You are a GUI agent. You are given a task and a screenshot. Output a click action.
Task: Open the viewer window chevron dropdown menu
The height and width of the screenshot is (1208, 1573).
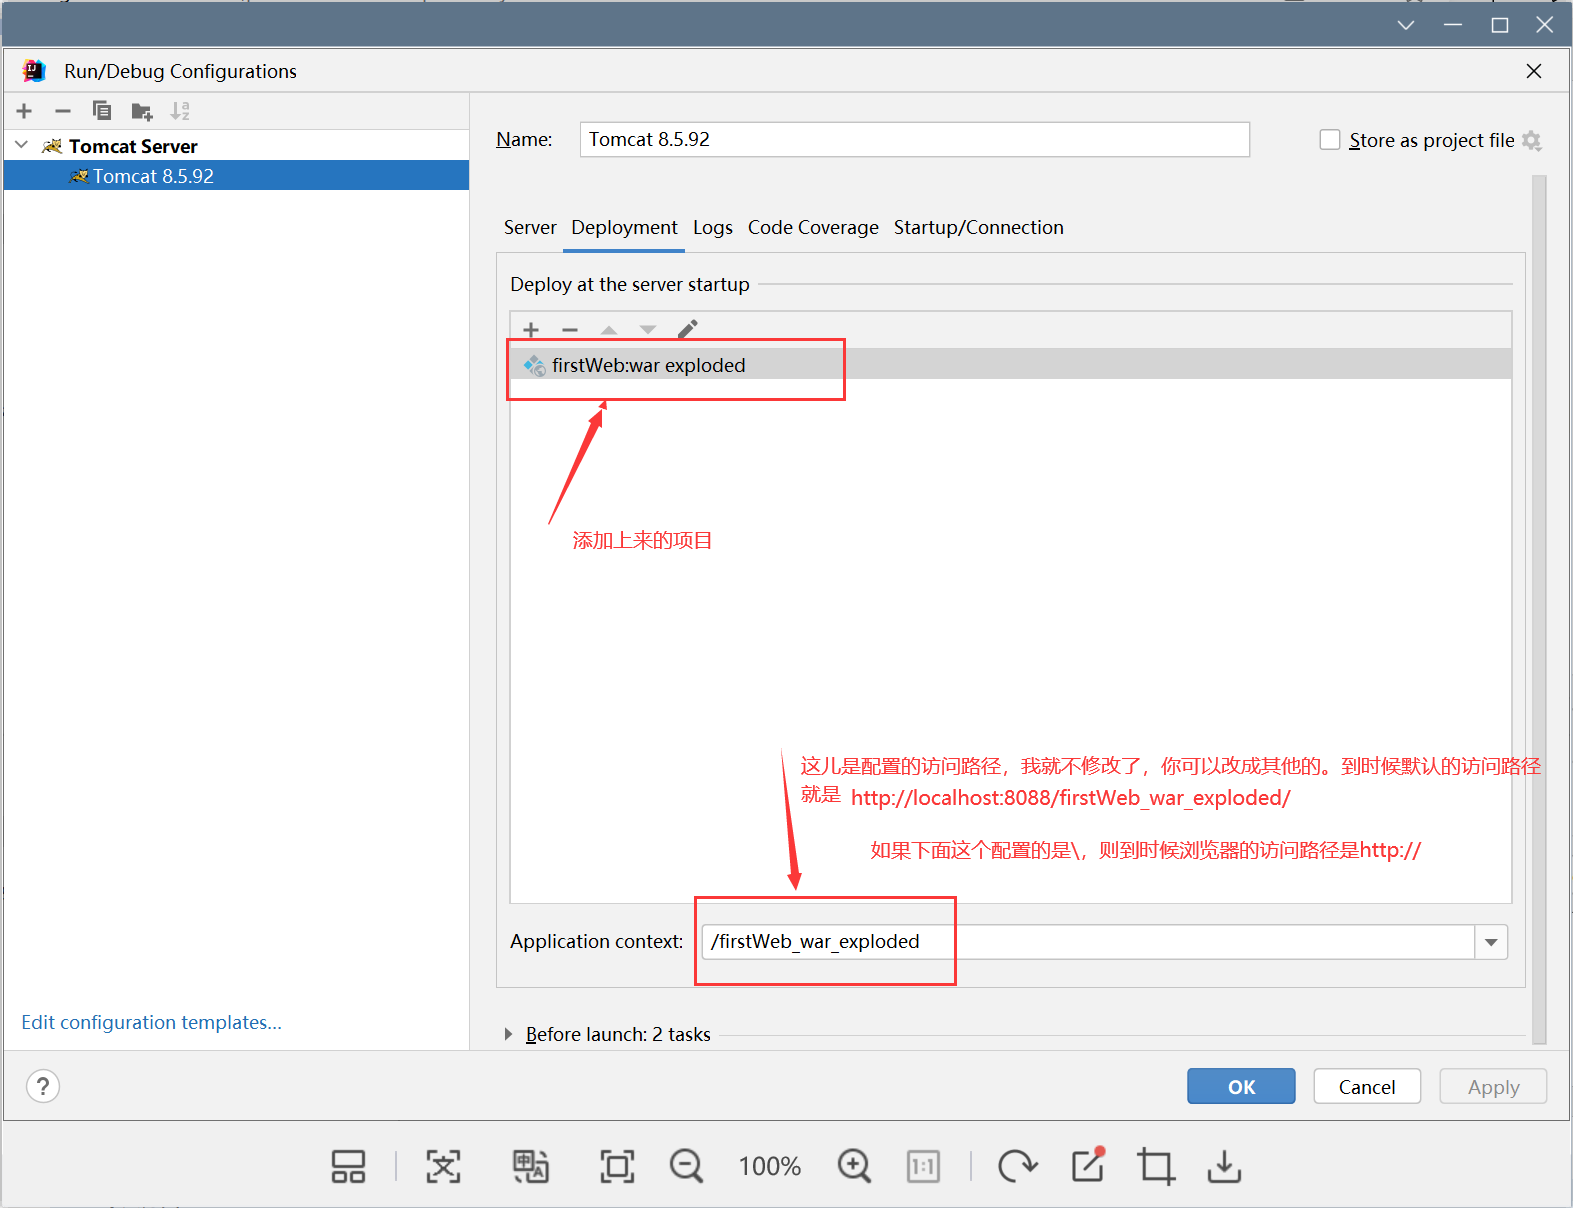pos(1406,25)
